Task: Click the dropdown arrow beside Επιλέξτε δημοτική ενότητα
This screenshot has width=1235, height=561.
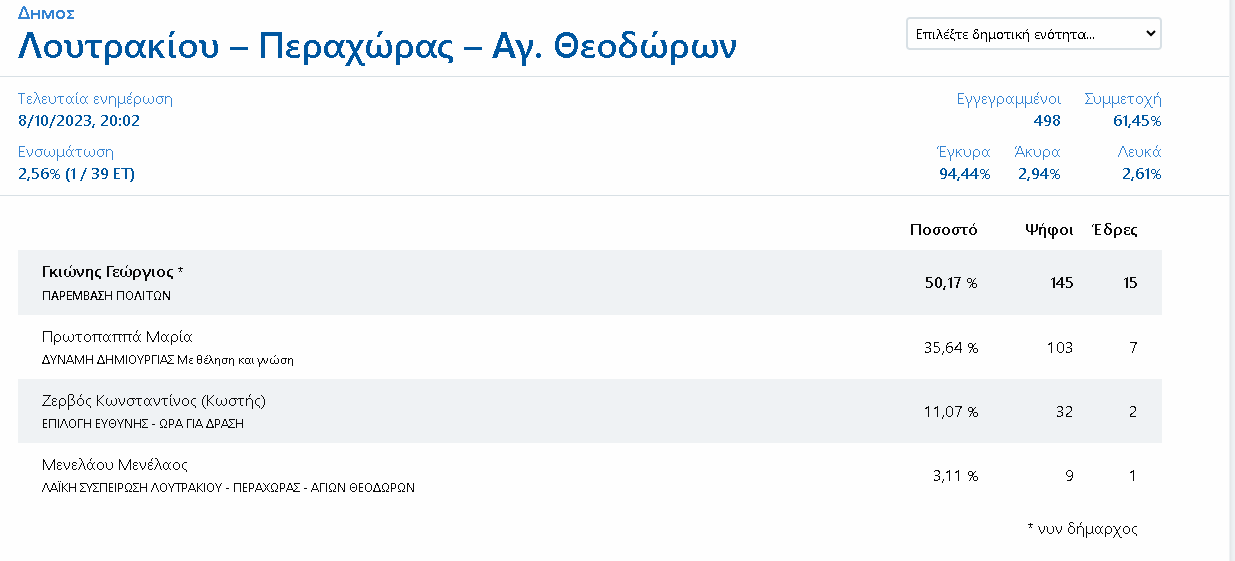Action: coord(1150,33)
